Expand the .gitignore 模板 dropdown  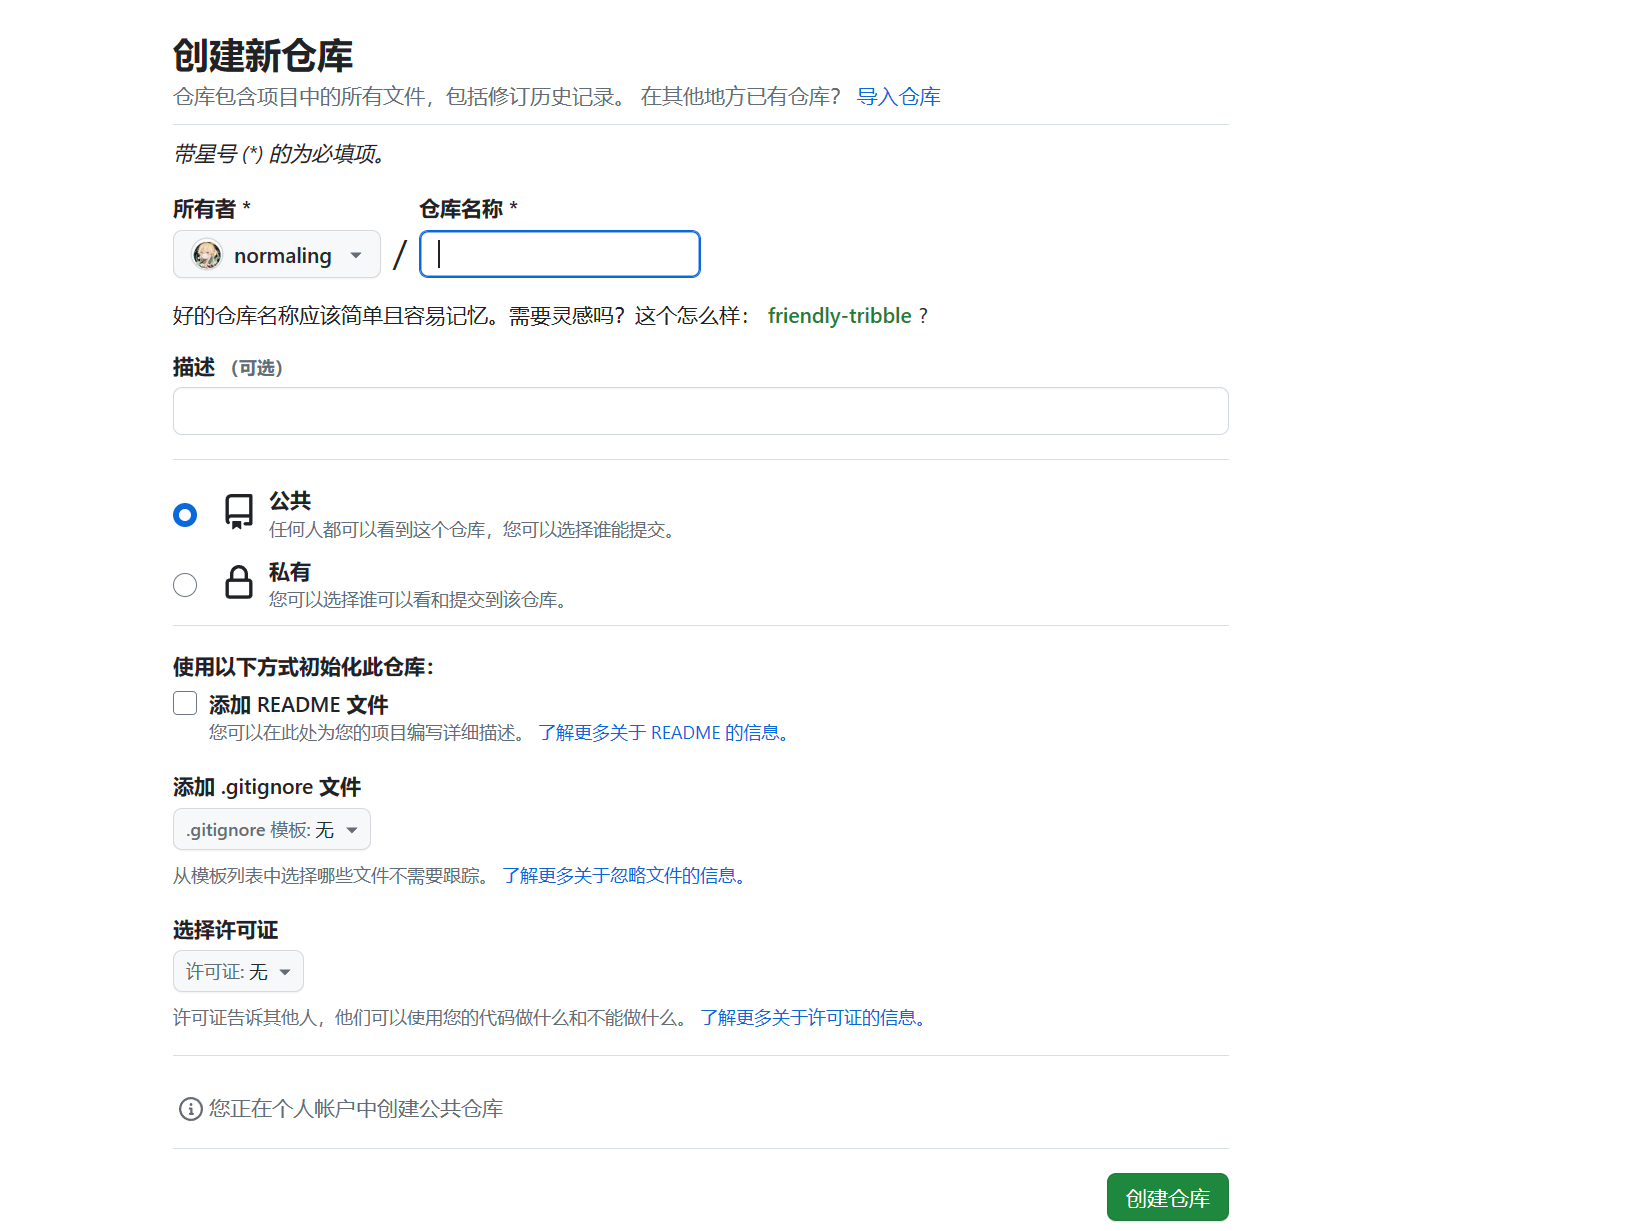(x=271, y=830)
